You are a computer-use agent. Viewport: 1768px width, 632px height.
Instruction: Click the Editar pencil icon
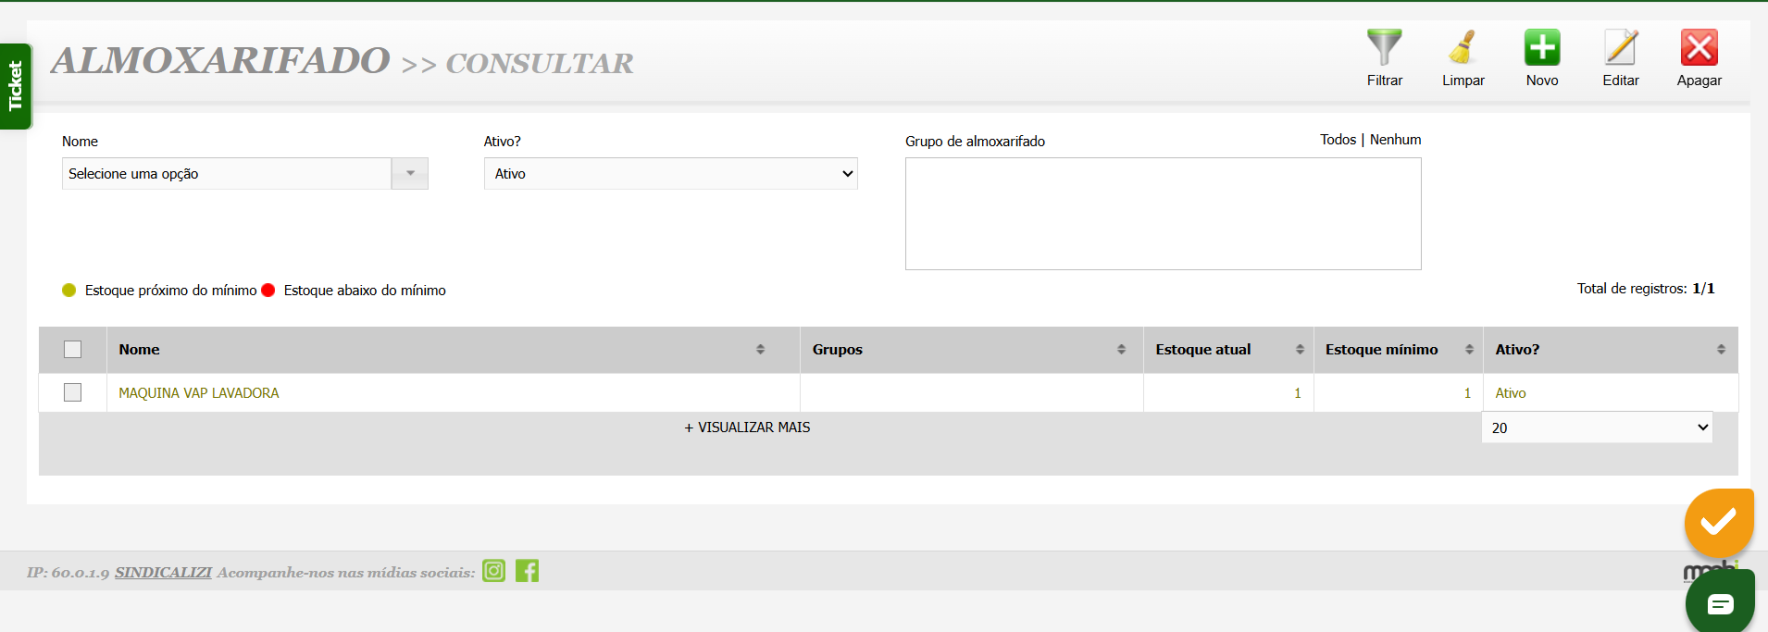[x=1620, y=48]
